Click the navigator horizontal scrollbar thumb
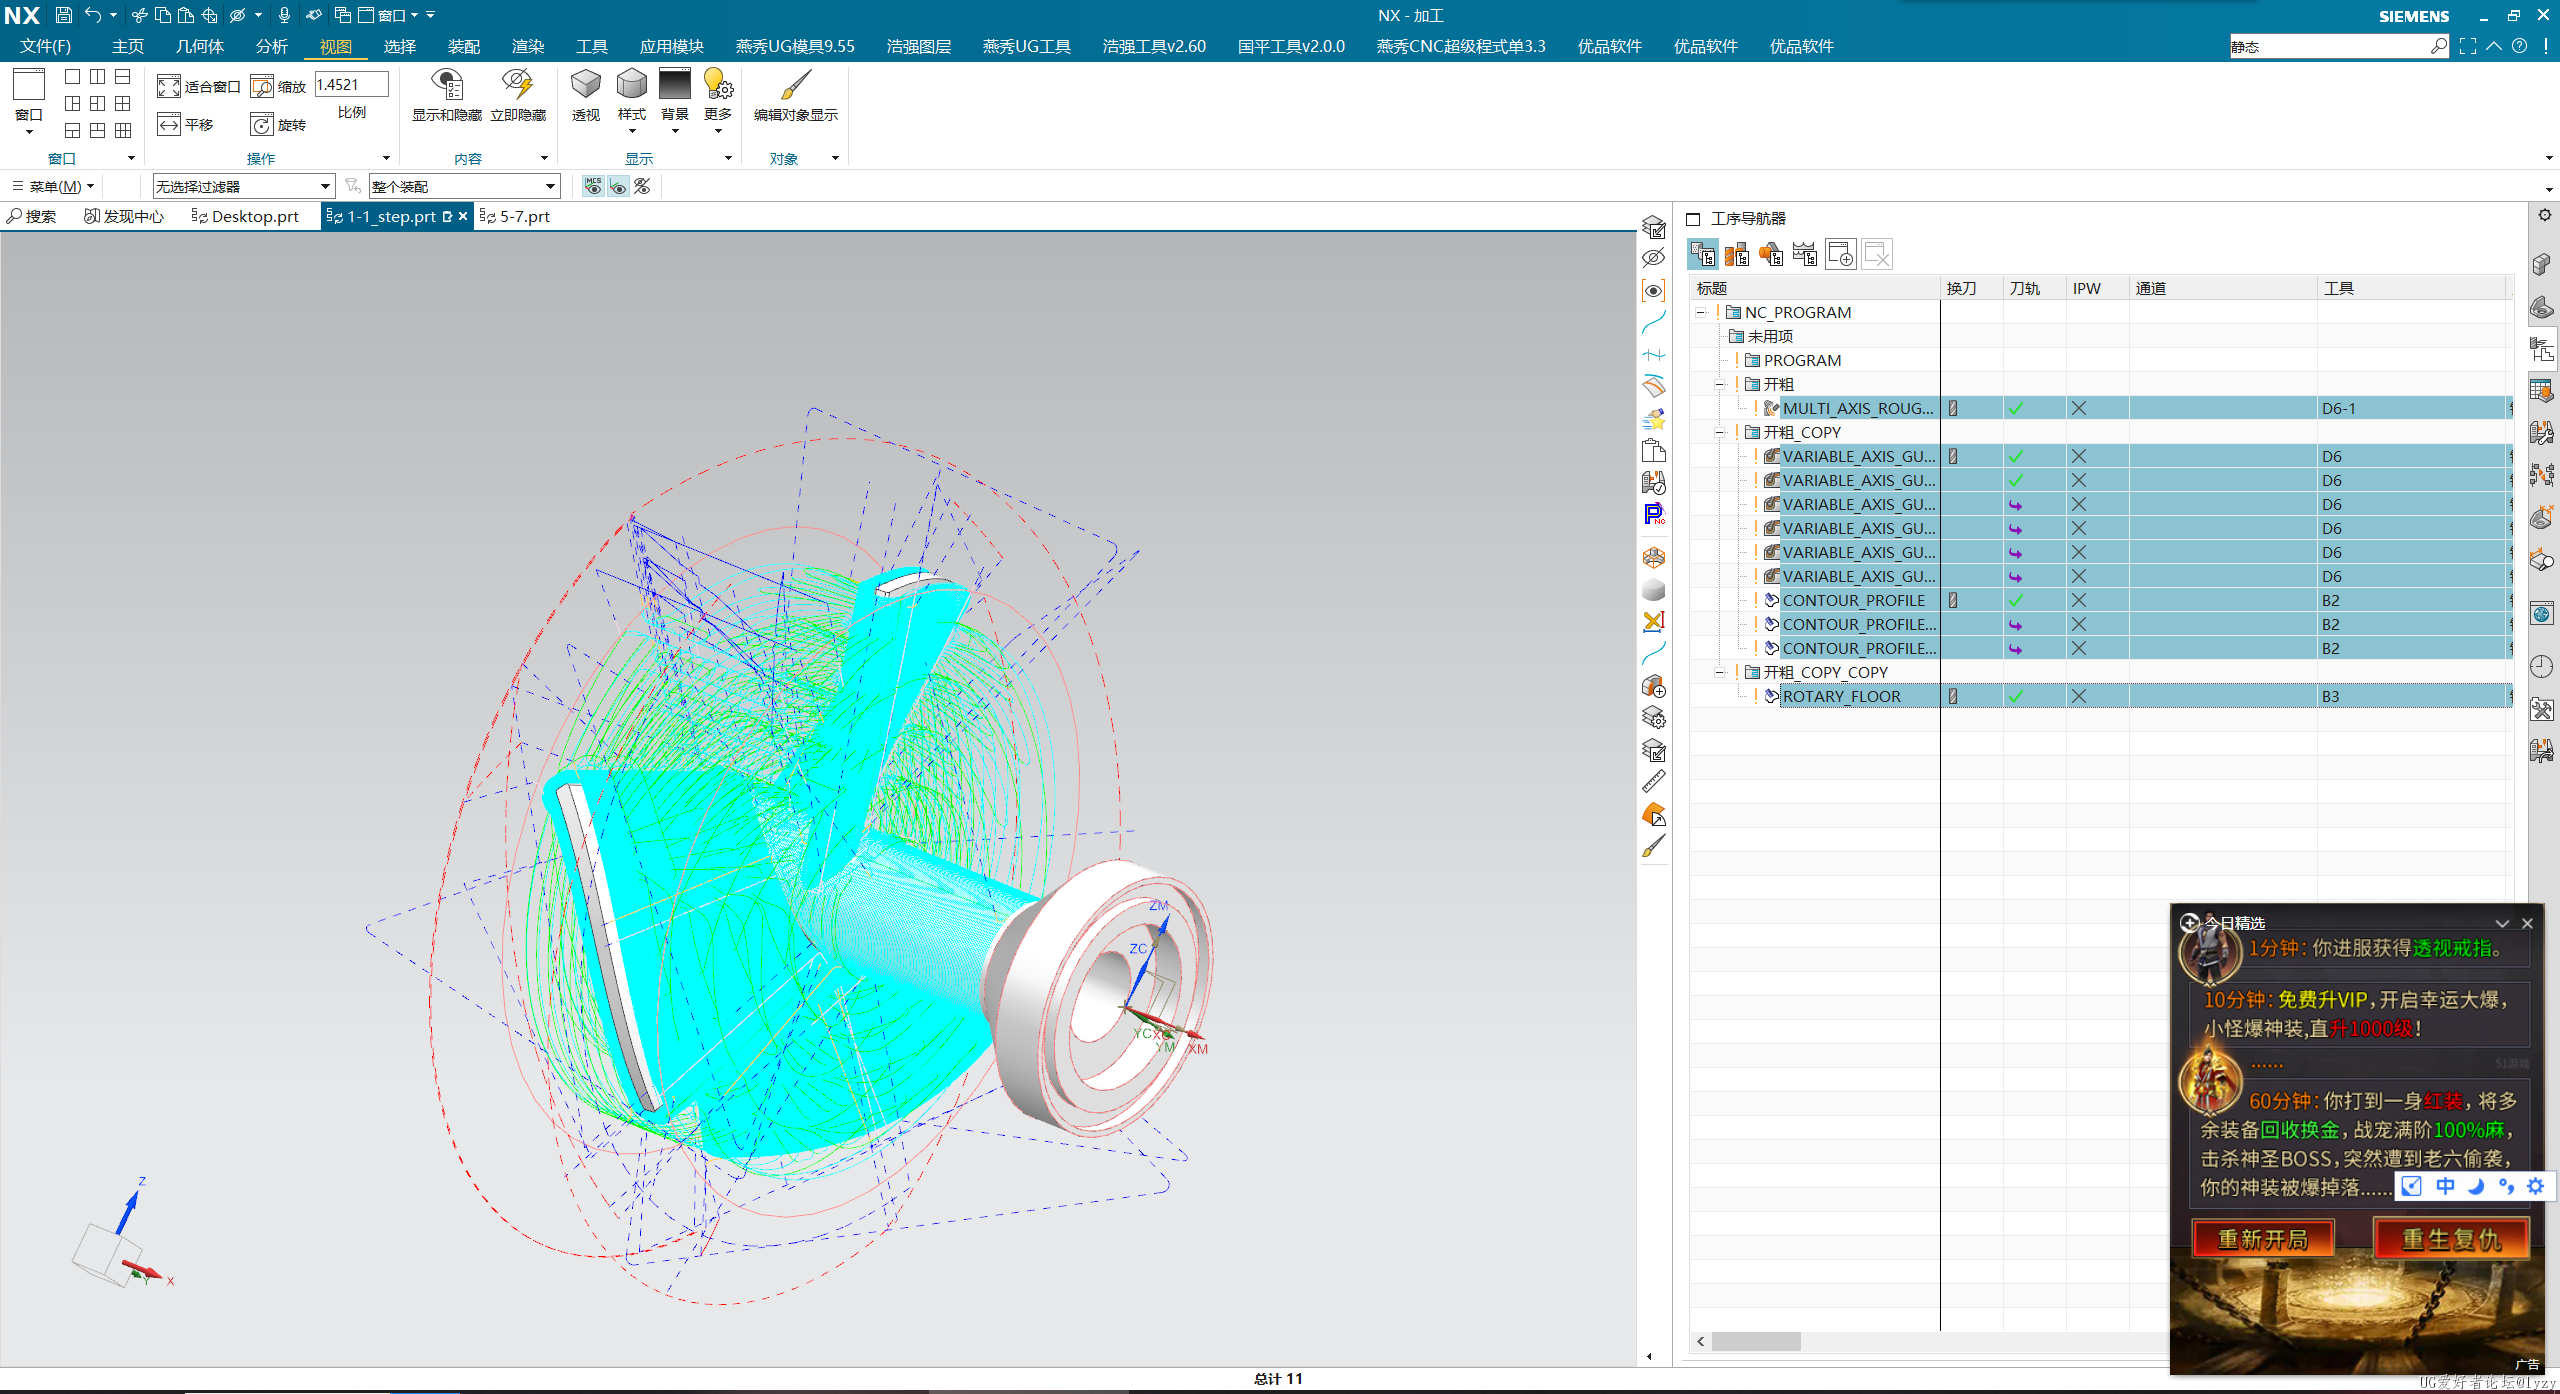2560x1394 pixels. pyautogui.click(x=1755, y=1341)
